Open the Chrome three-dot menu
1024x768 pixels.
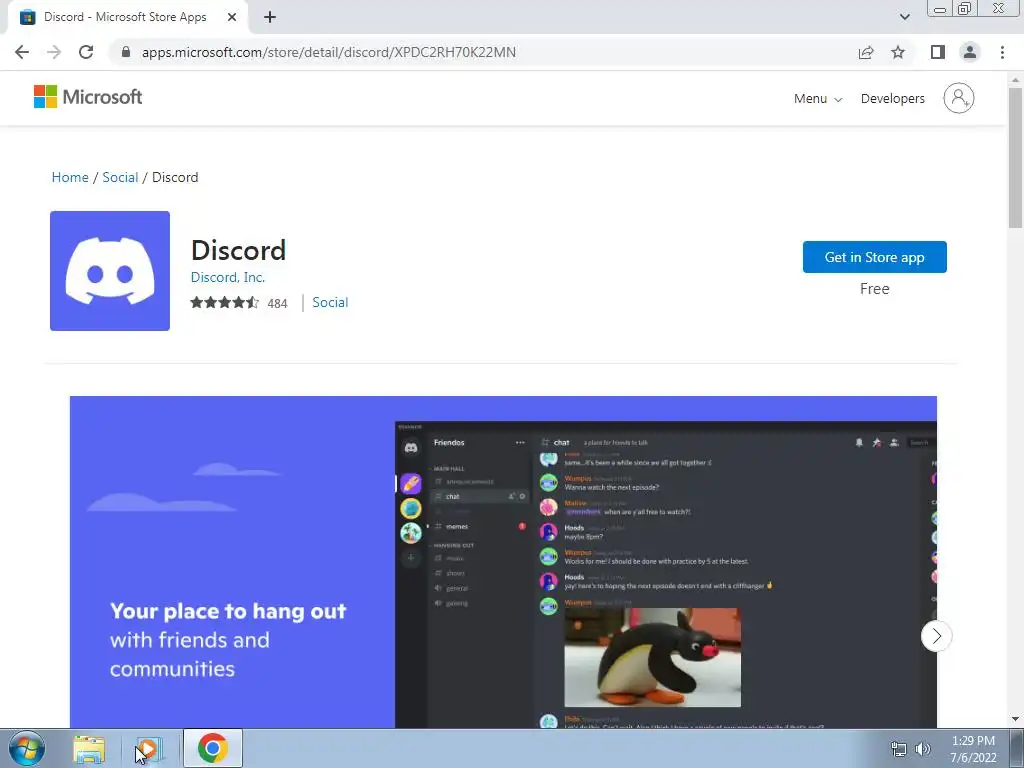point(1002,52)
